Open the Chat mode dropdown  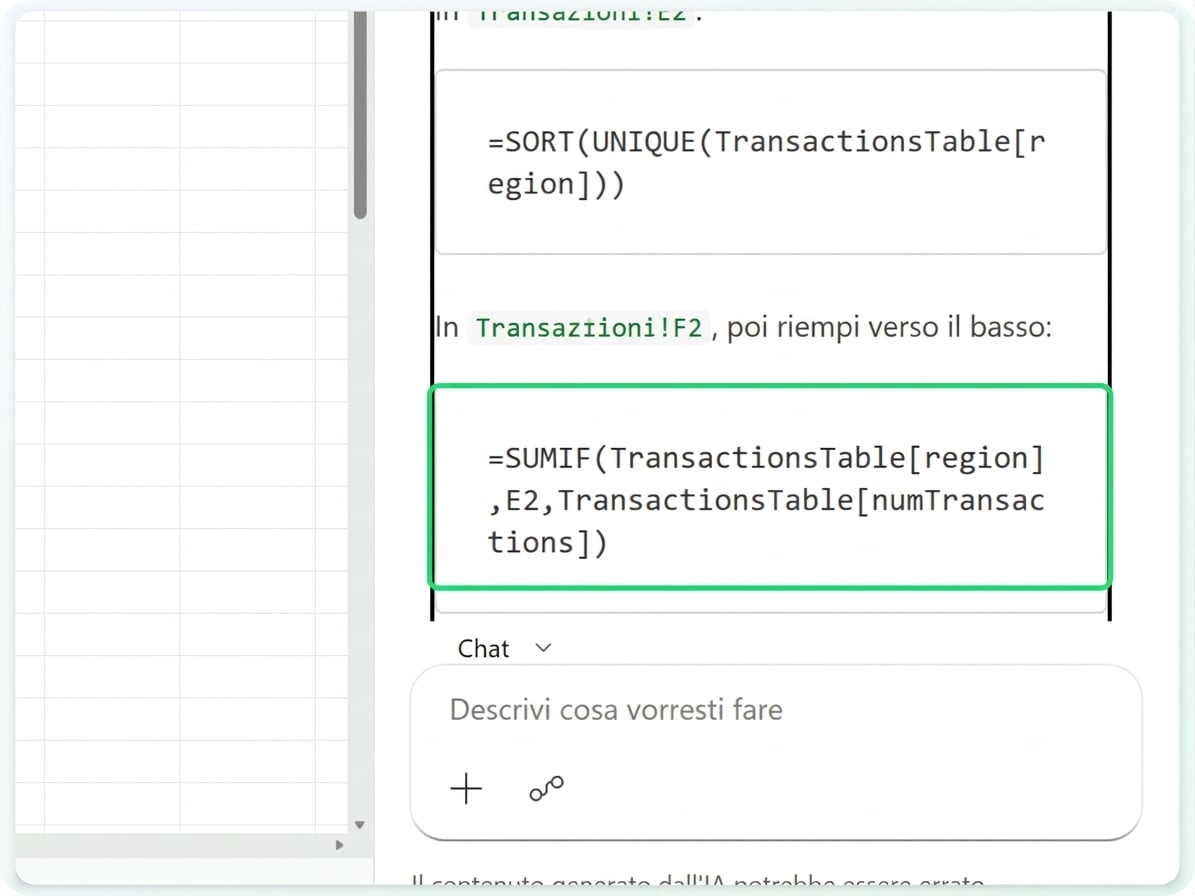pos(504,648)
